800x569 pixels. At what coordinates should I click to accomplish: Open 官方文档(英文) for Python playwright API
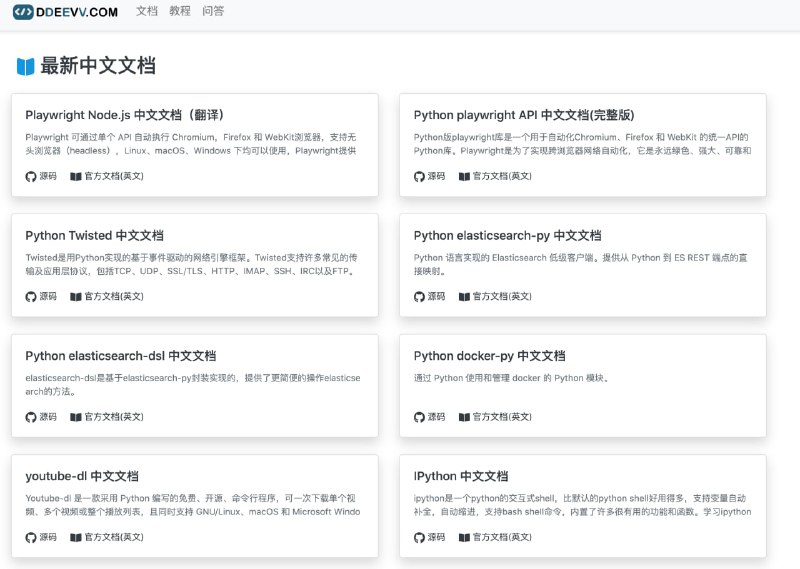coord(502,176)
